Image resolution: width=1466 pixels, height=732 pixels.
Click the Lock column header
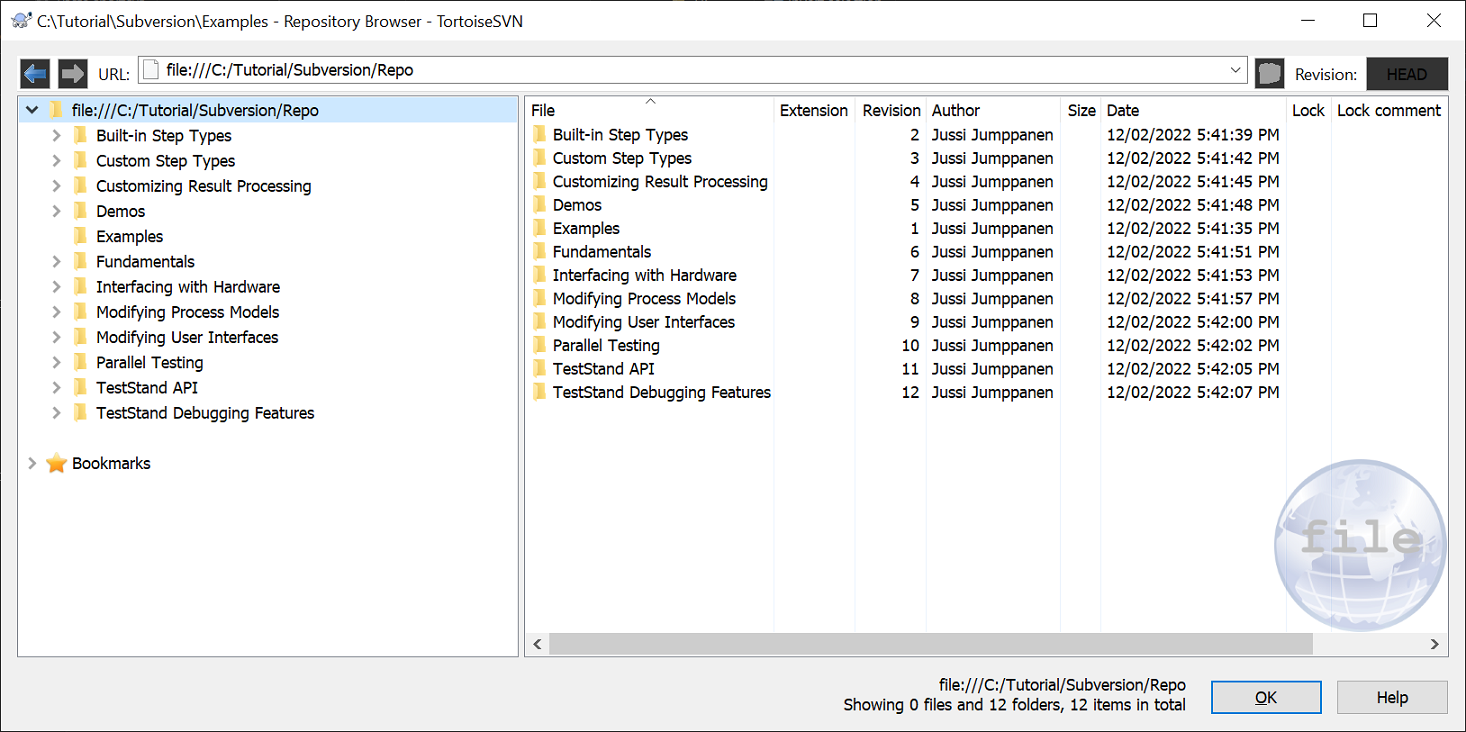[x=1308, y=110]
